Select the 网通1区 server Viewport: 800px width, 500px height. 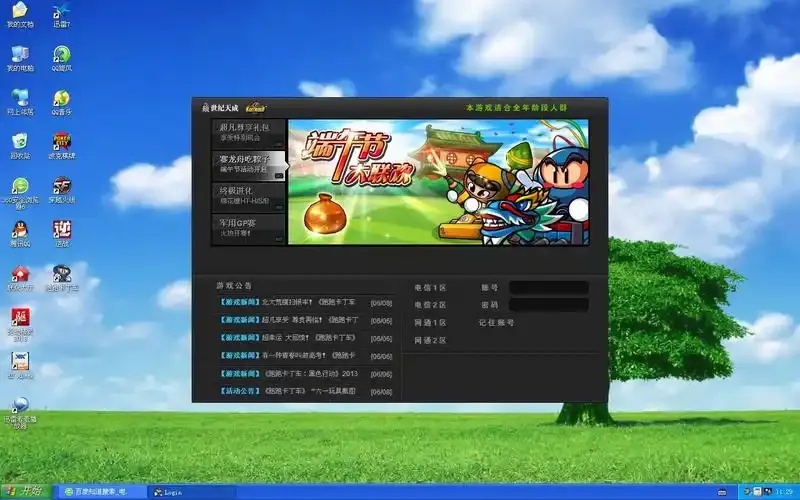click(x=430, y=323)
